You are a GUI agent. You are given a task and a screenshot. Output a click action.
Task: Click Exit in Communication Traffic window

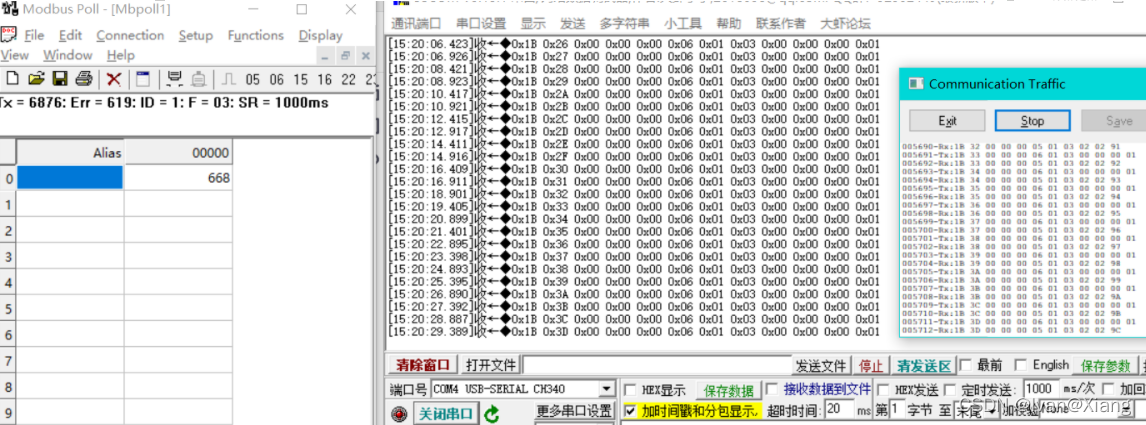(948, 121)
